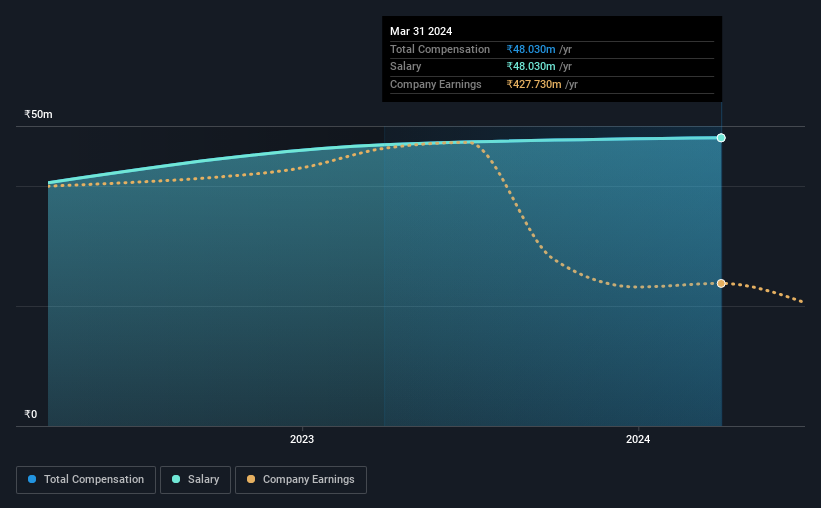Click the 2024 x-axis label
Screen dimensions: 821x508
638,439
